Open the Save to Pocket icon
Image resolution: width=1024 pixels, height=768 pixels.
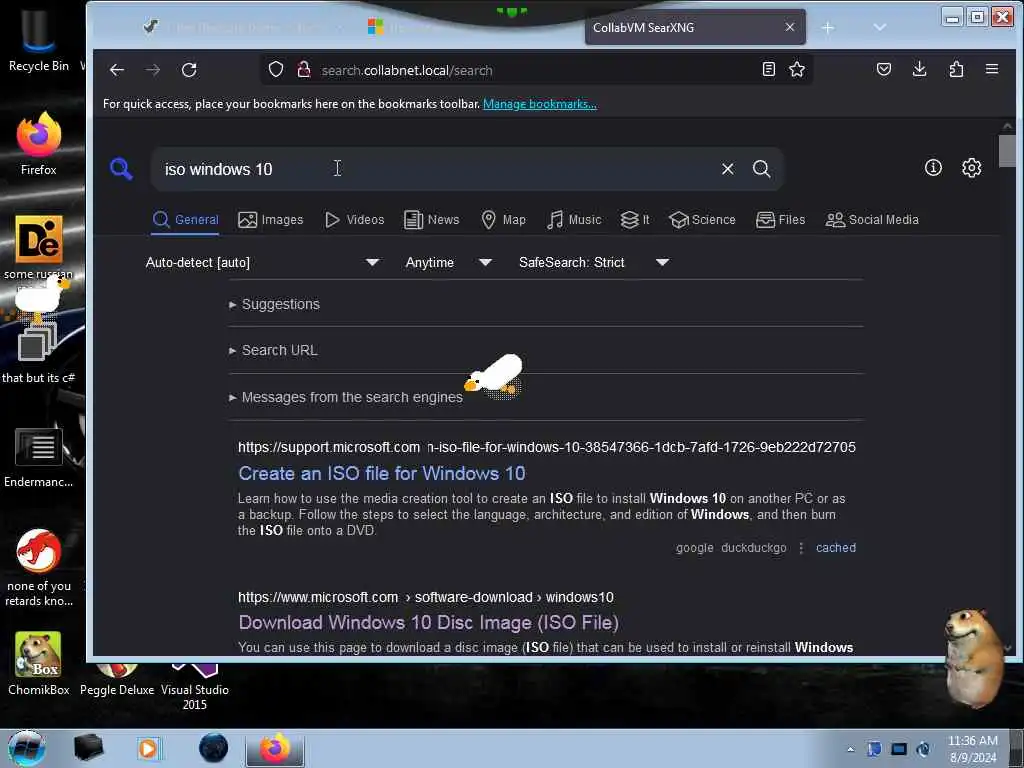tap(884, 69)
